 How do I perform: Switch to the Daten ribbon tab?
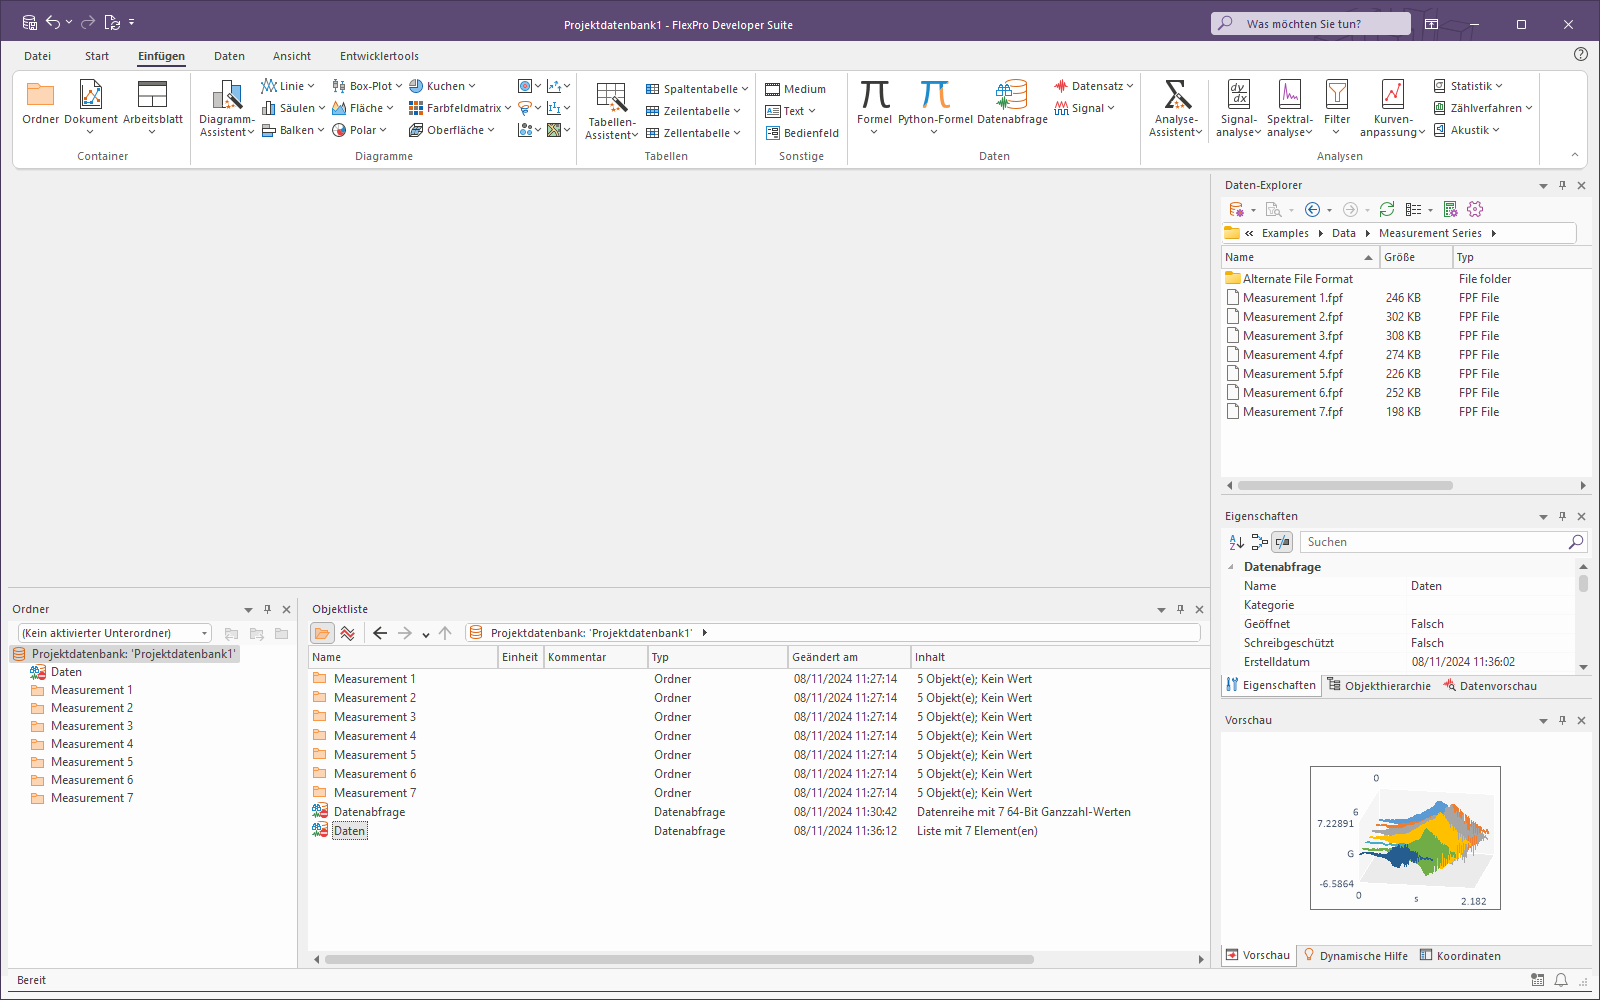click(229, 56)
